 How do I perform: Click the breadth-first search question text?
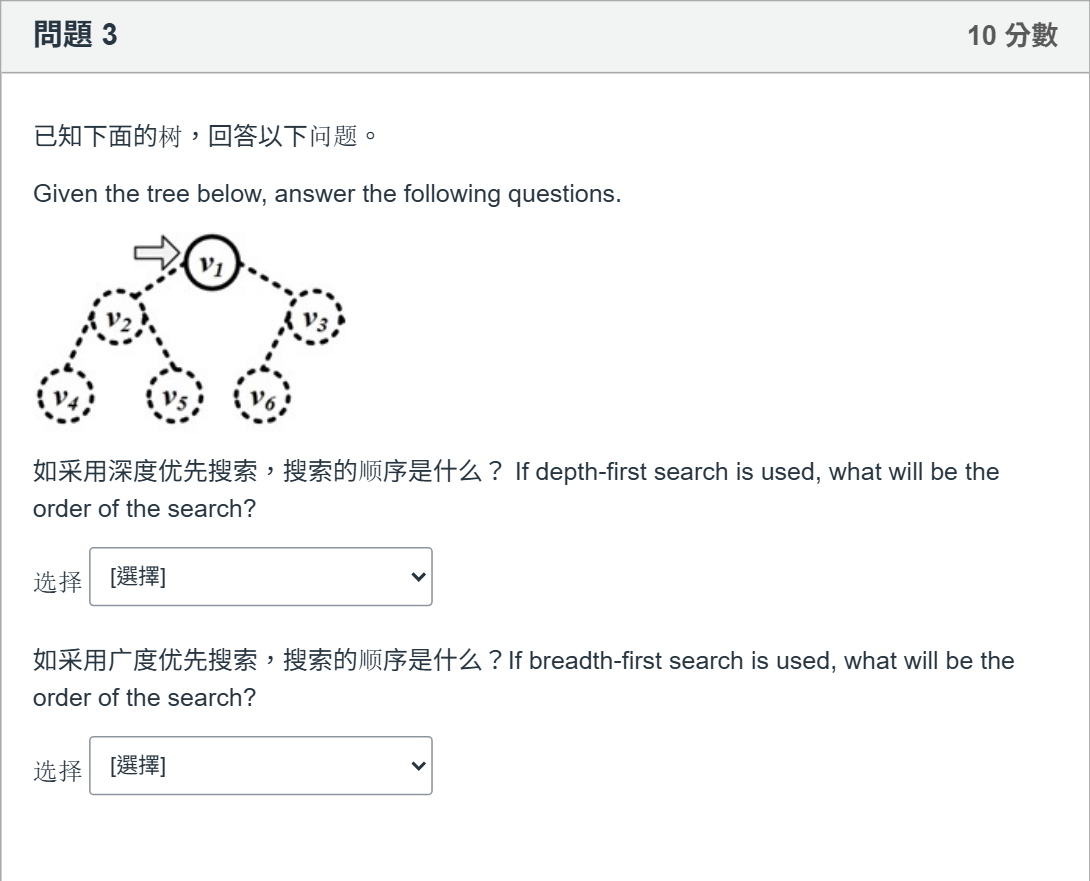click(x=523, y=679)
